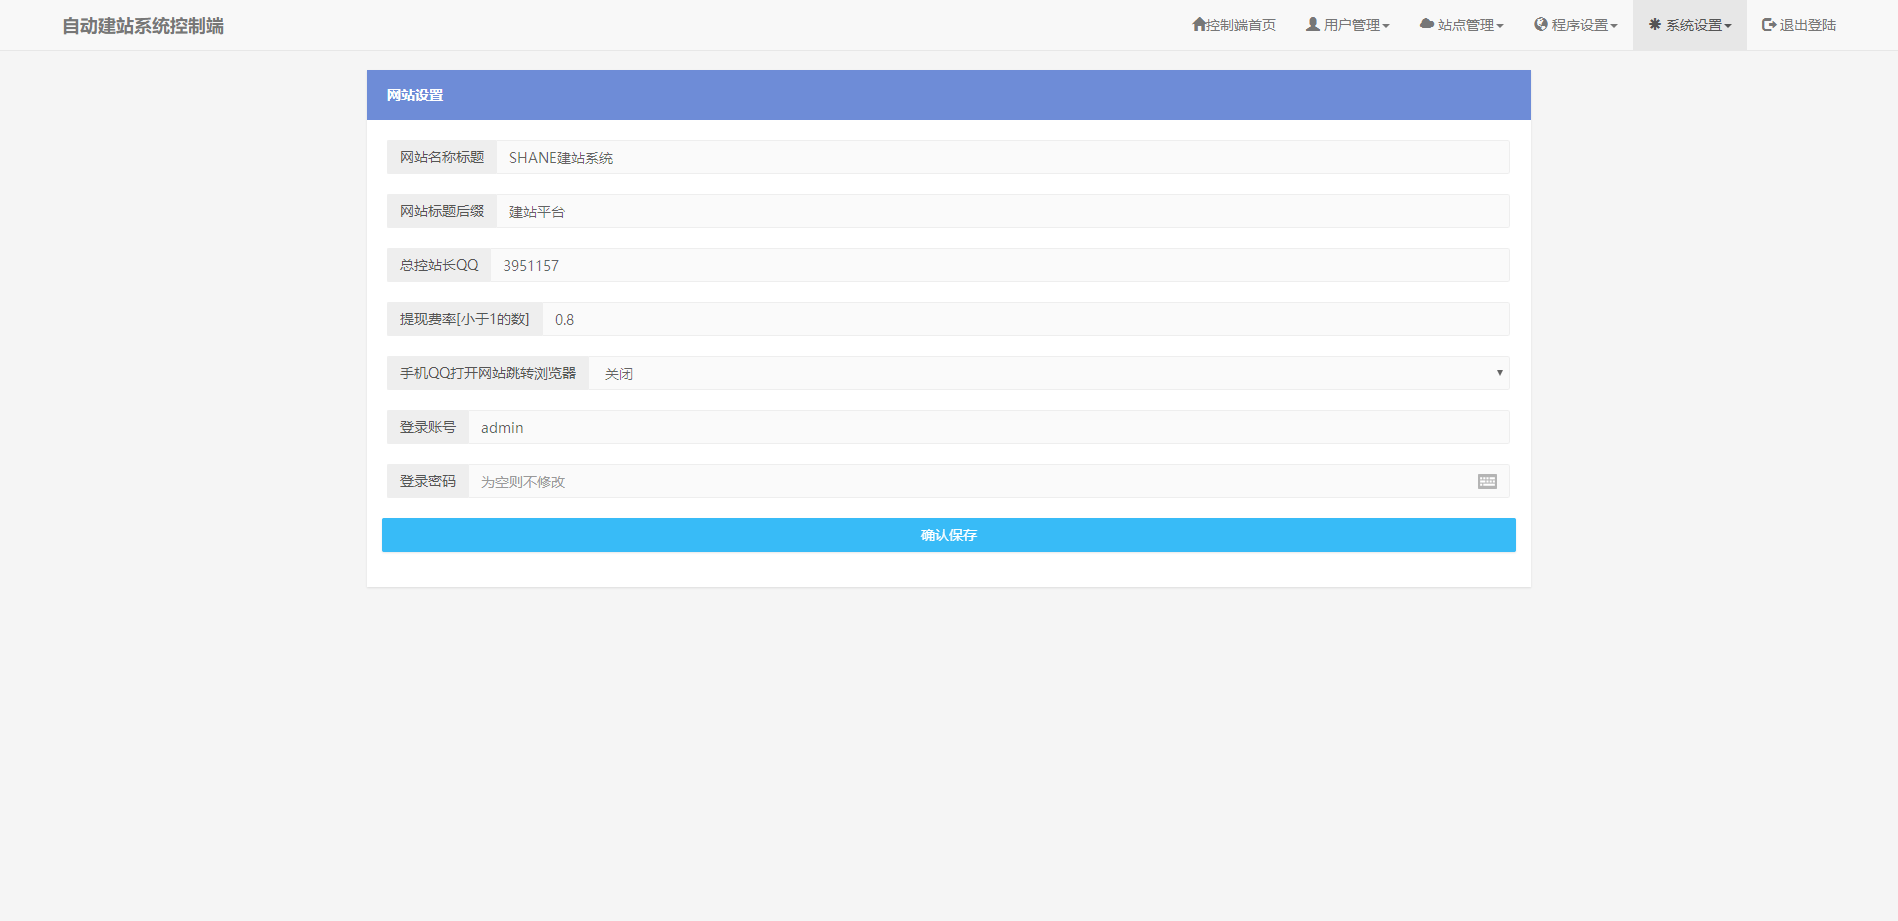Open the 手机QQ打开网站跳转浏览器 select box

(x=1048, y=373)
